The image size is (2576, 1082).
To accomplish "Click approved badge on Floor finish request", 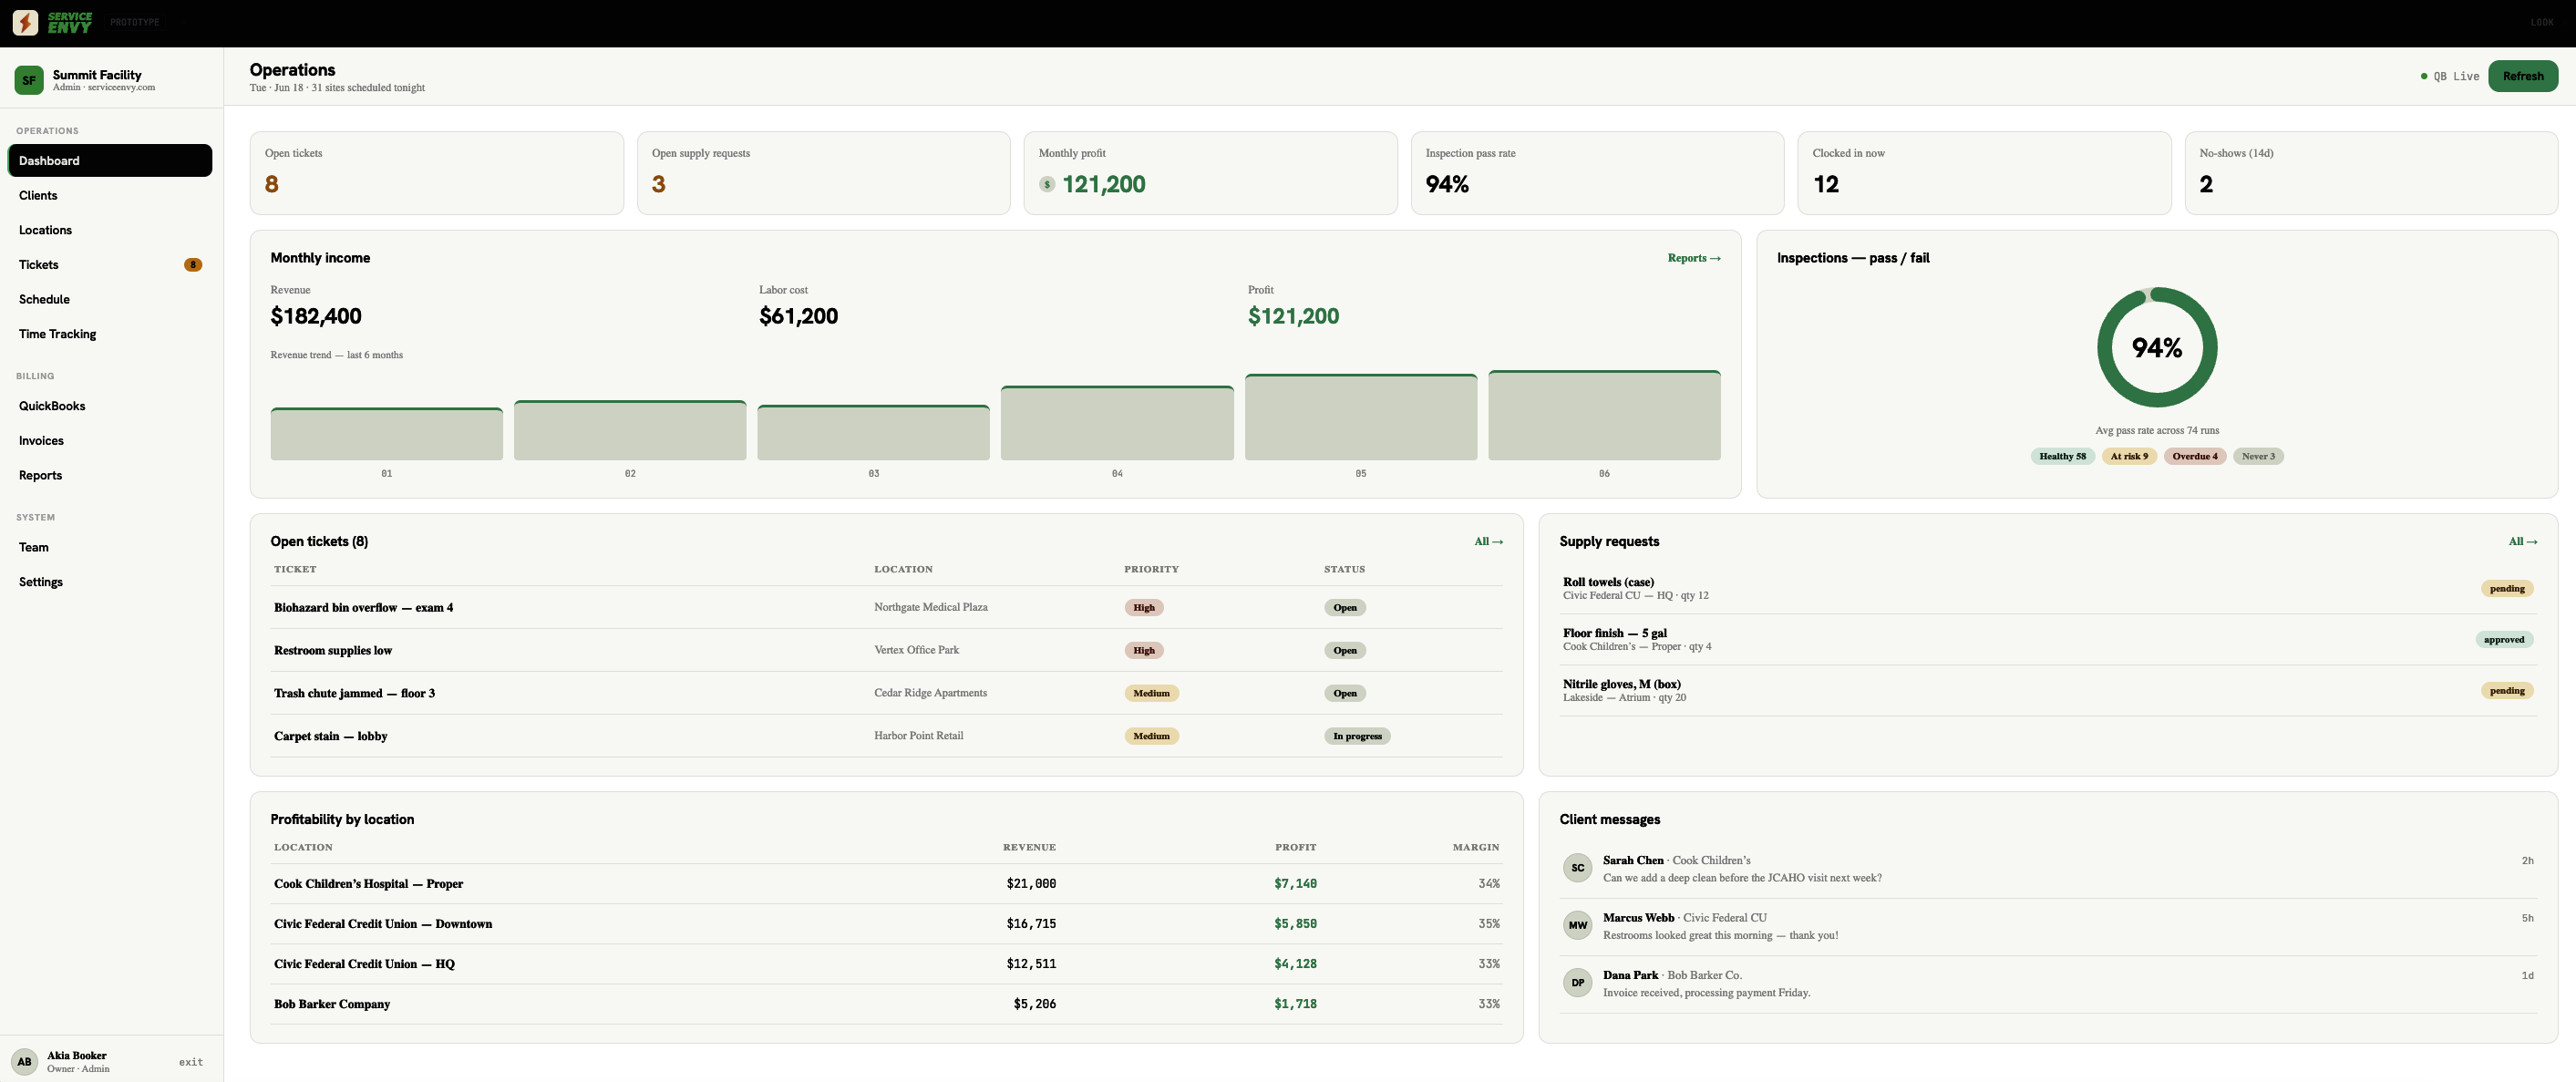I will 2504,640.
